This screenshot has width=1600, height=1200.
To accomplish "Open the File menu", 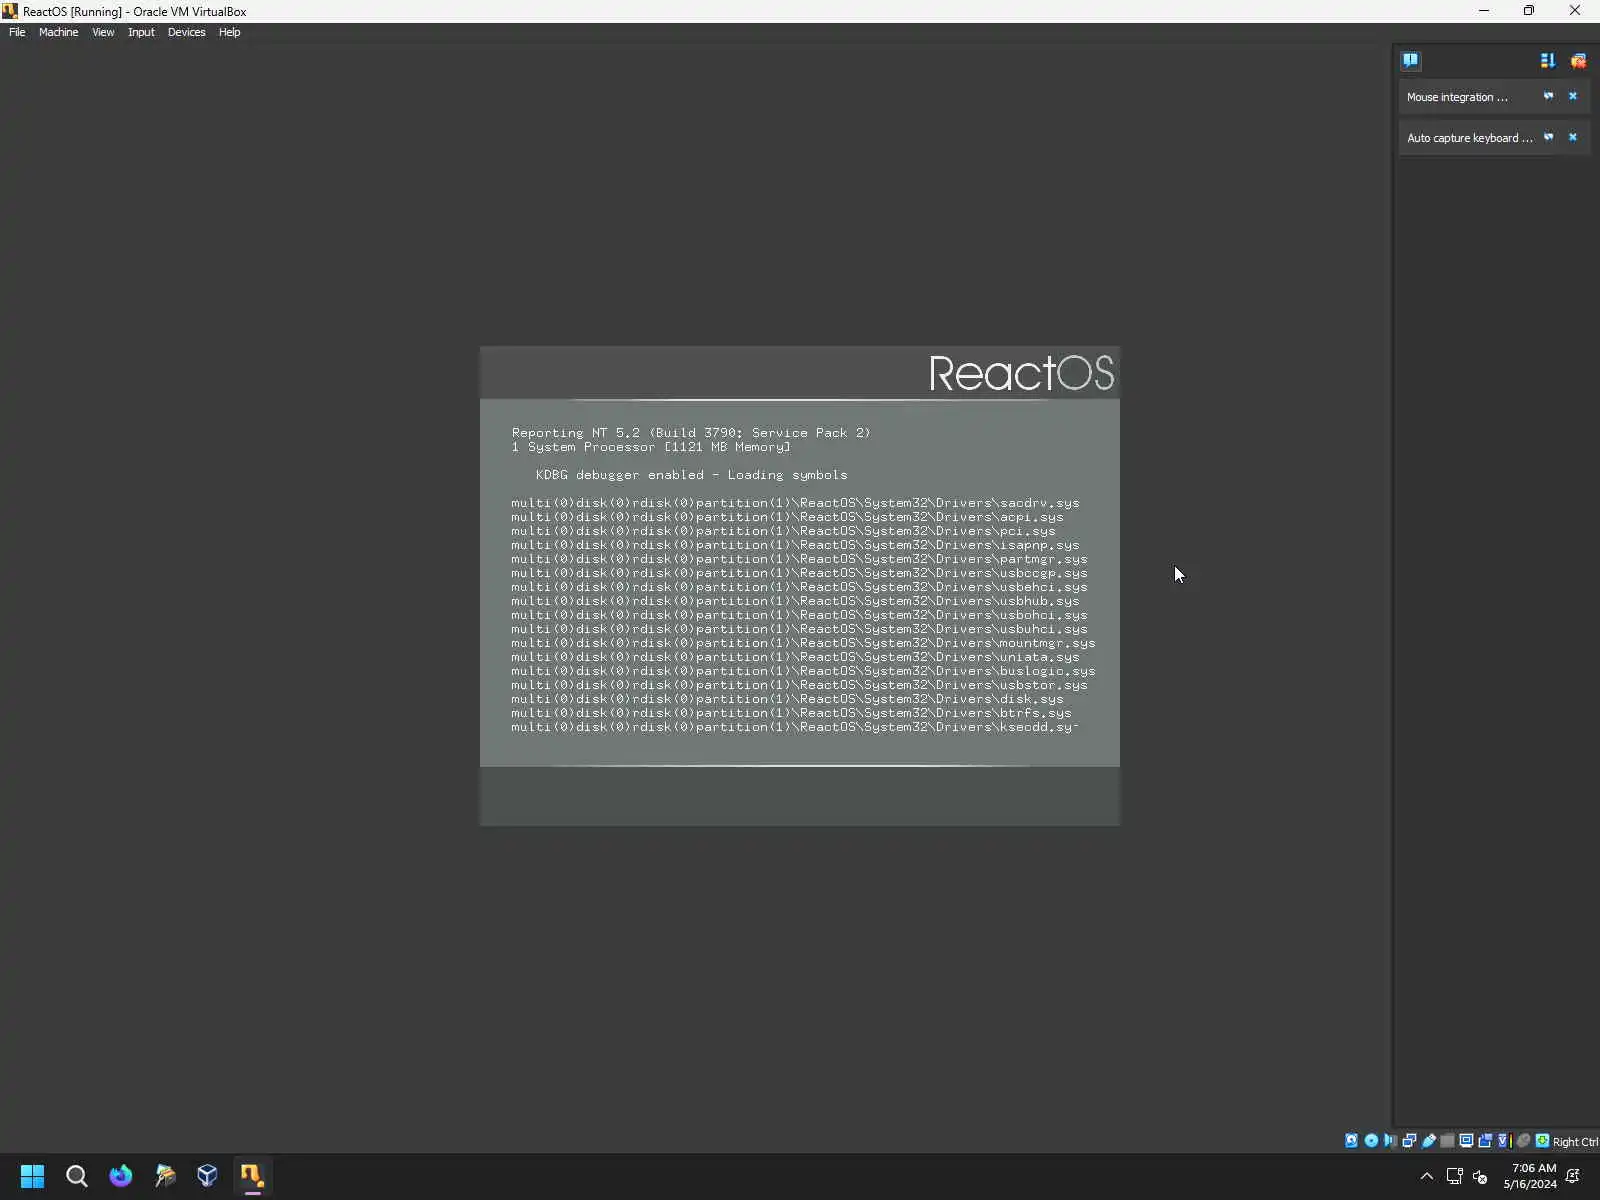I will click(17, 32).
